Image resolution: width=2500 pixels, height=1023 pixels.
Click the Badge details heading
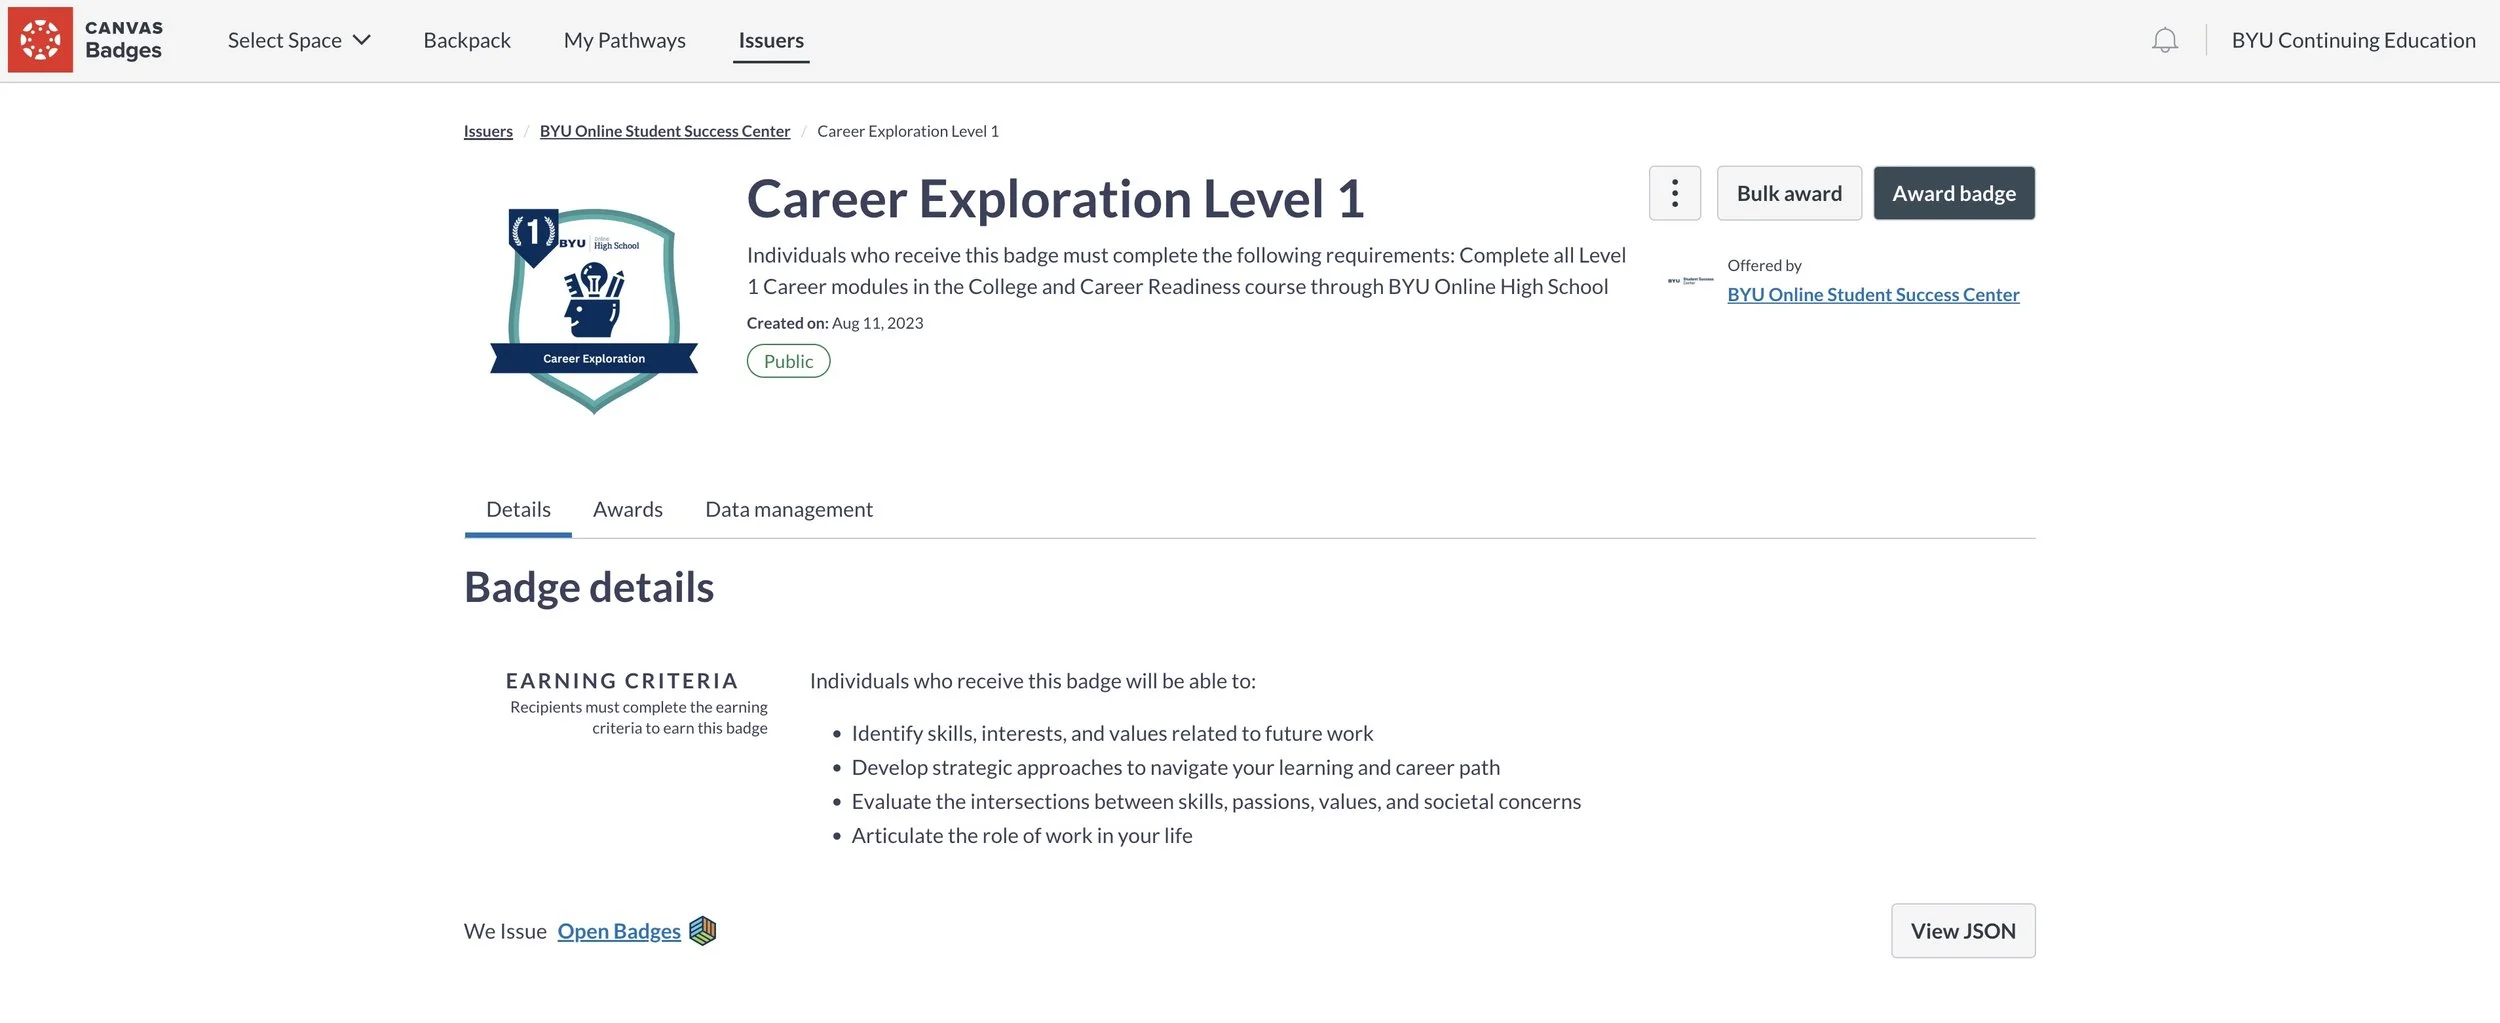(589, 587)
